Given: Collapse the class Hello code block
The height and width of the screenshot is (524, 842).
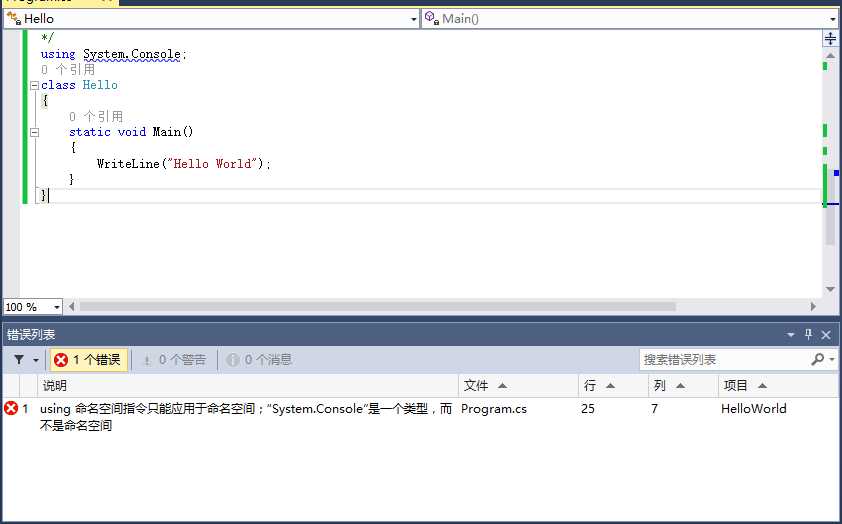Looking at the screenshot, I should [x=34, y=85].
